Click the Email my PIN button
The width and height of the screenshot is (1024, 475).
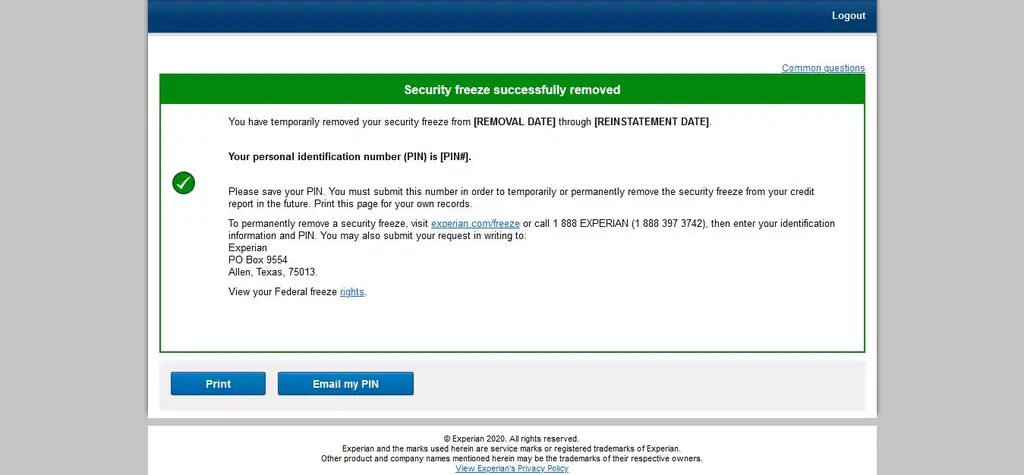coord(345,384)
